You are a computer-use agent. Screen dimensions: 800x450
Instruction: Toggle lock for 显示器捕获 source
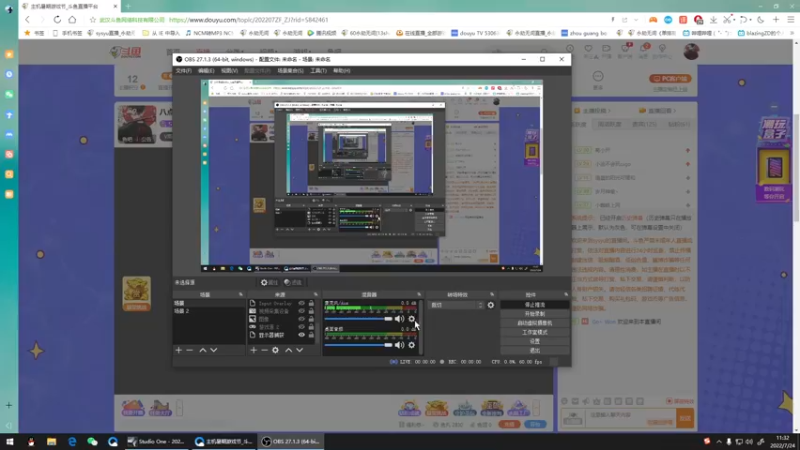(x=311, y=335)
